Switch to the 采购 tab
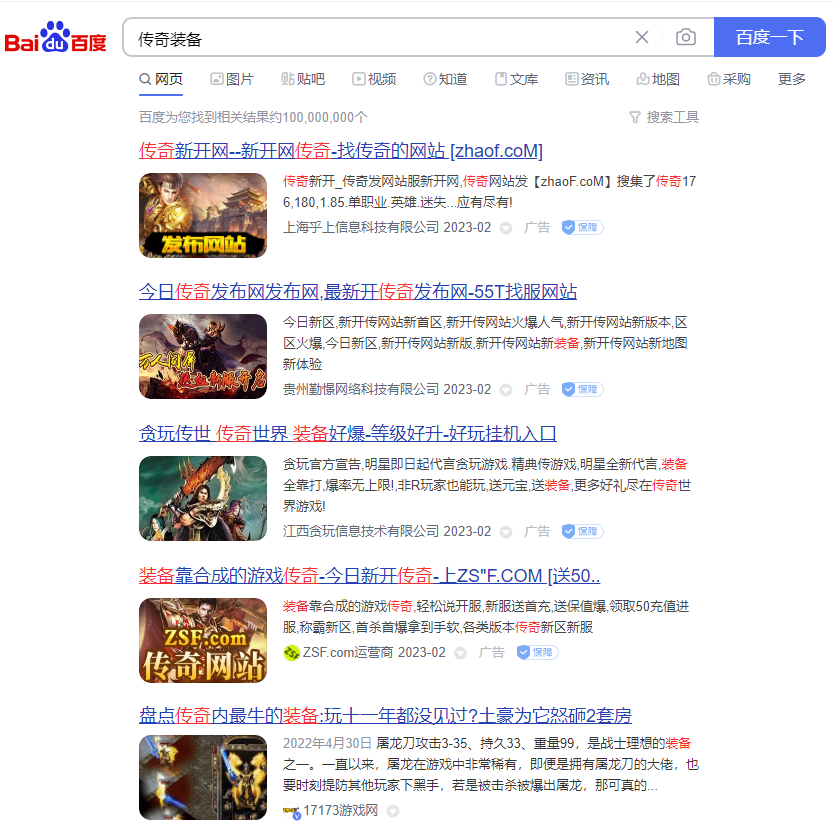Viewport: 833px width, 833px height. [x=729, y=80]
